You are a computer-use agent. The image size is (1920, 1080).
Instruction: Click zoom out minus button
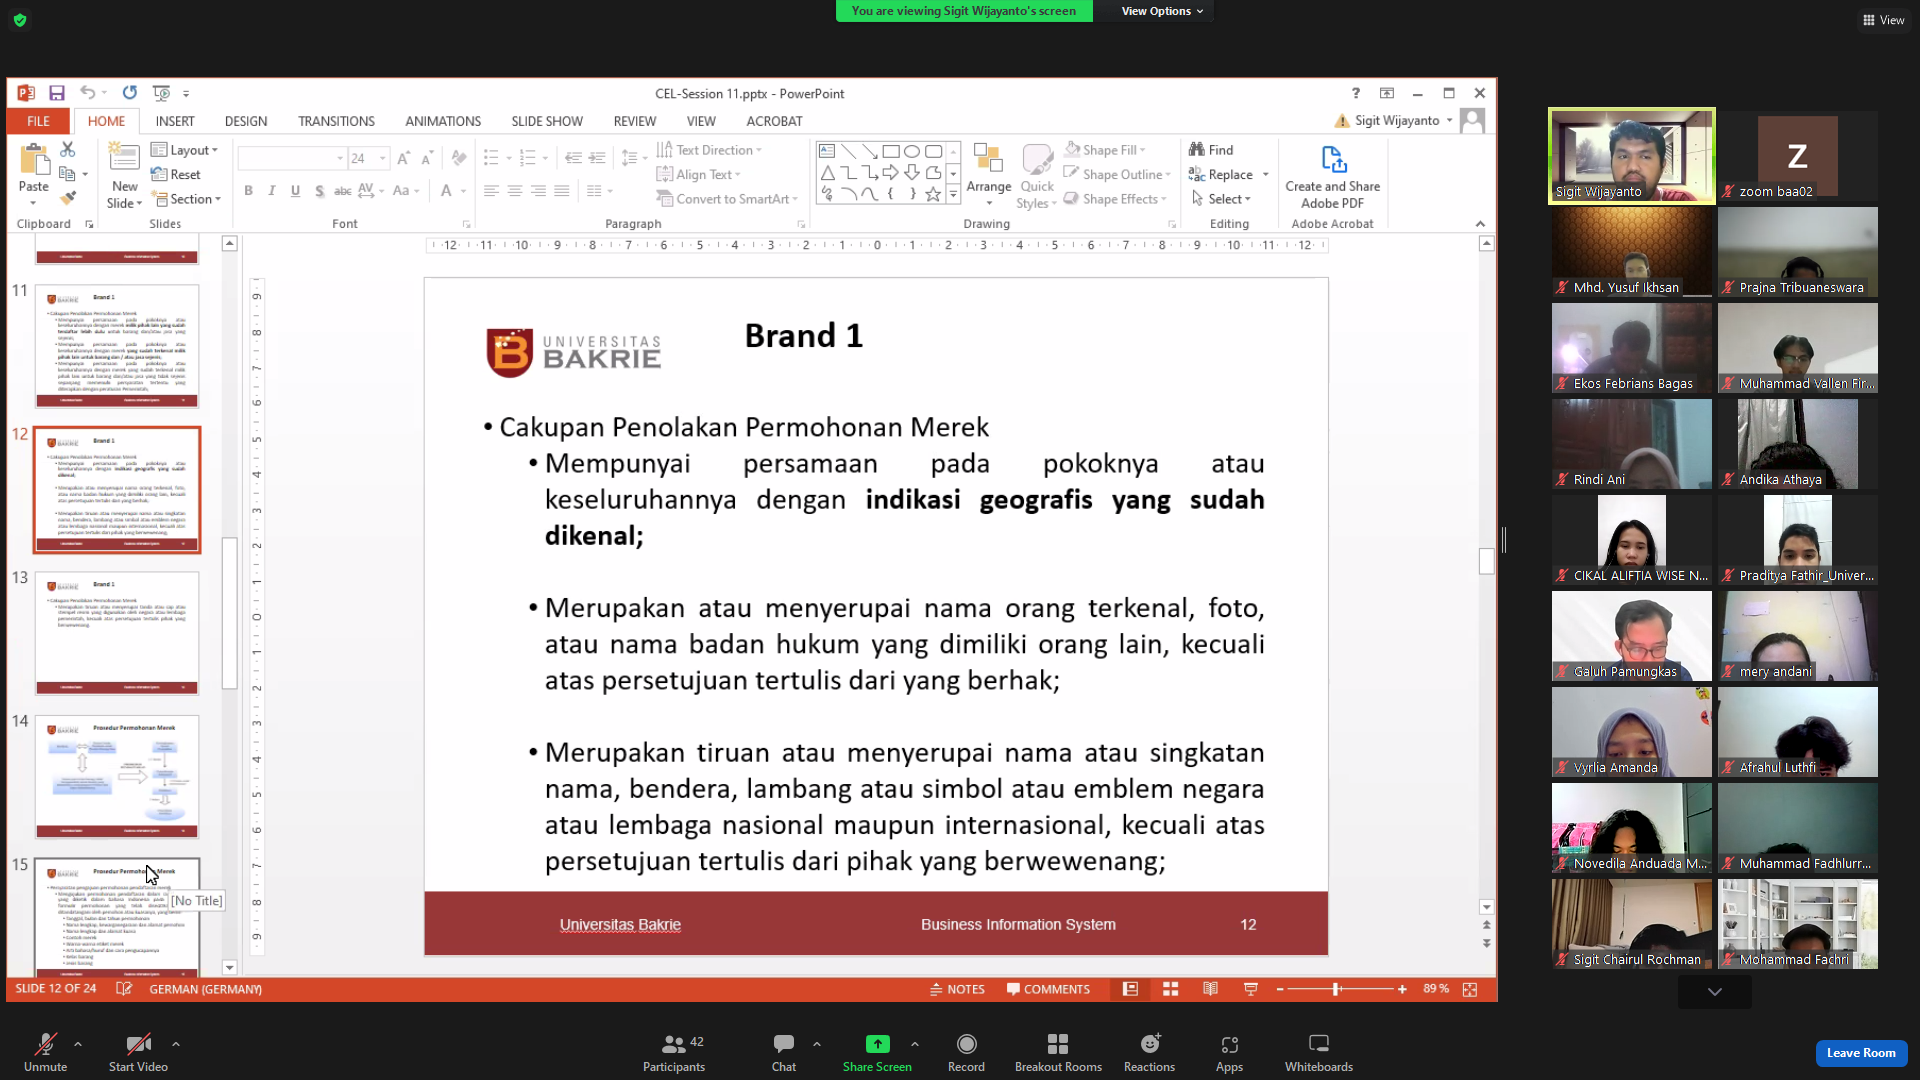1280,989
